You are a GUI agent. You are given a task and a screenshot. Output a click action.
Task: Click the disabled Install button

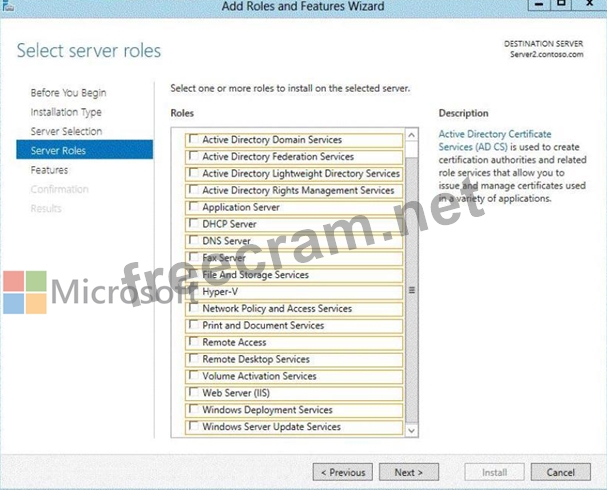coord(494,472)
